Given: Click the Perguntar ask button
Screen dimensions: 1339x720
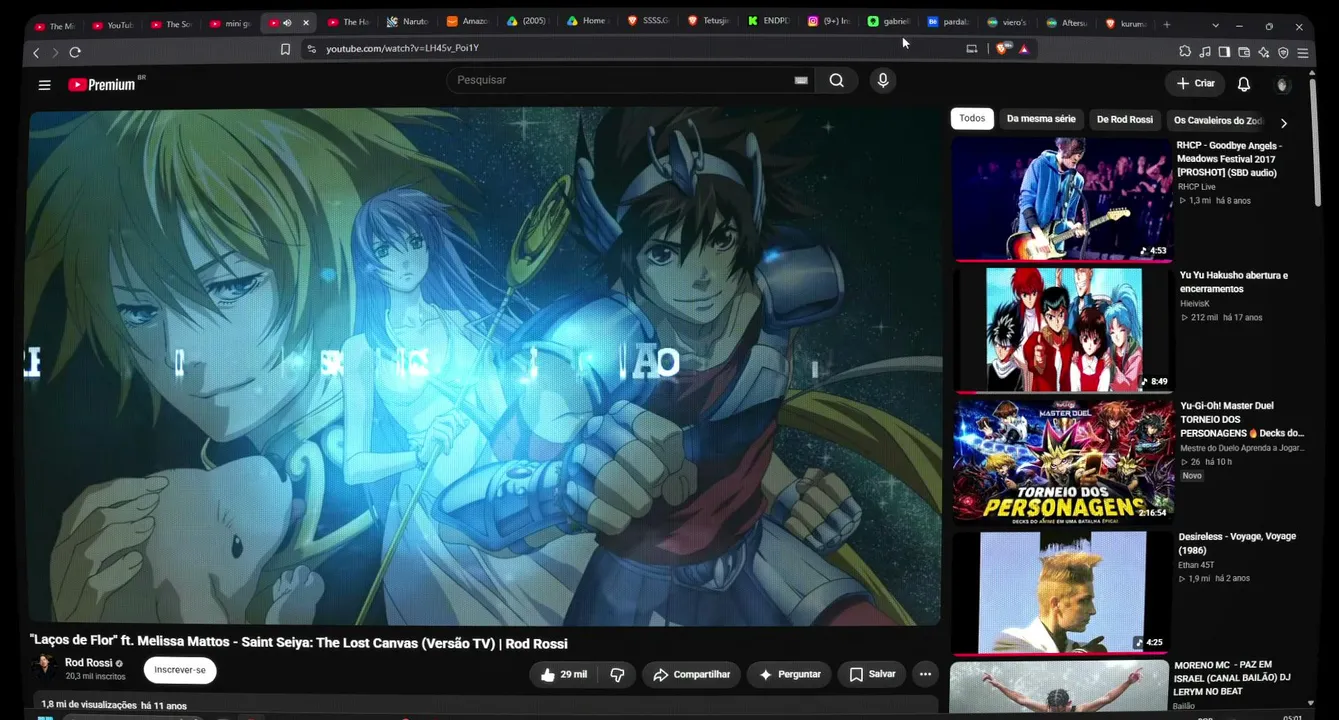Looking at the screenshot, I should coord(790,675).
